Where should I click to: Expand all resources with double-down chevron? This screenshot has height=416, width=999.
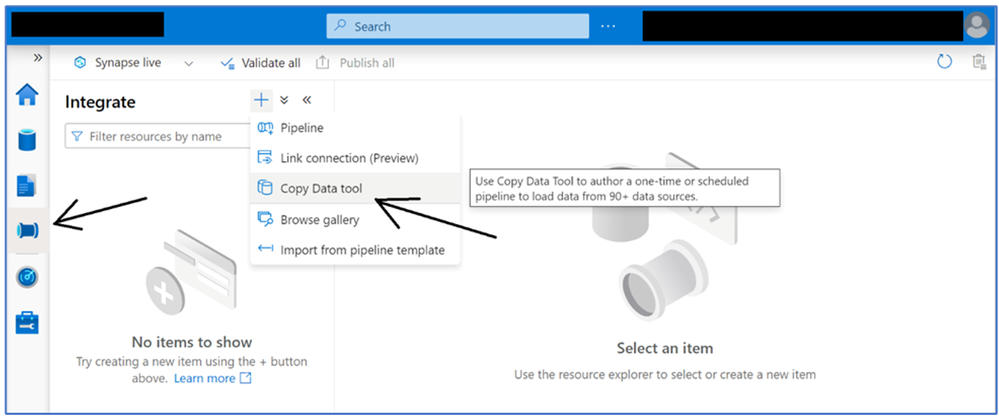tap(284, 100)
